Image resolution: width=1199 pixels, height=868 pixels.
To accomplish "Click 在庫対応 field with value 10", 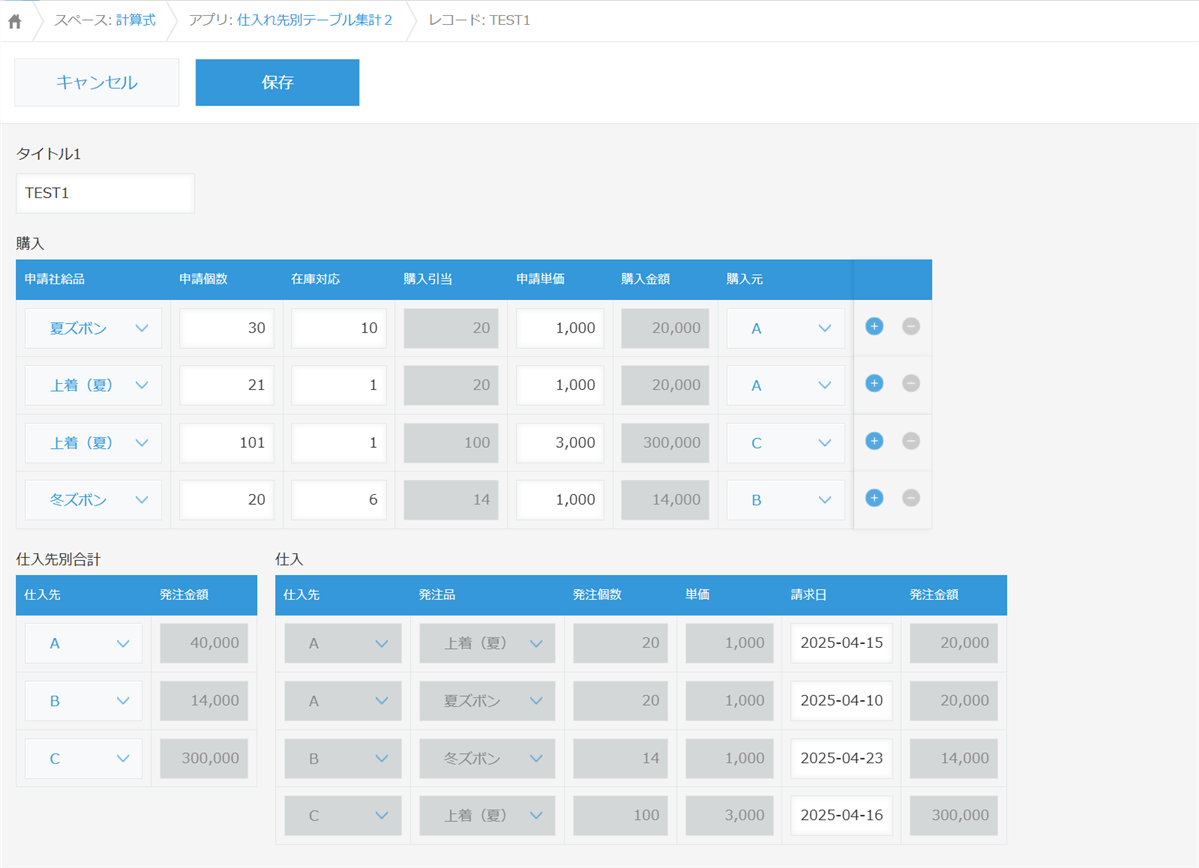I will [x=339, y=328].
